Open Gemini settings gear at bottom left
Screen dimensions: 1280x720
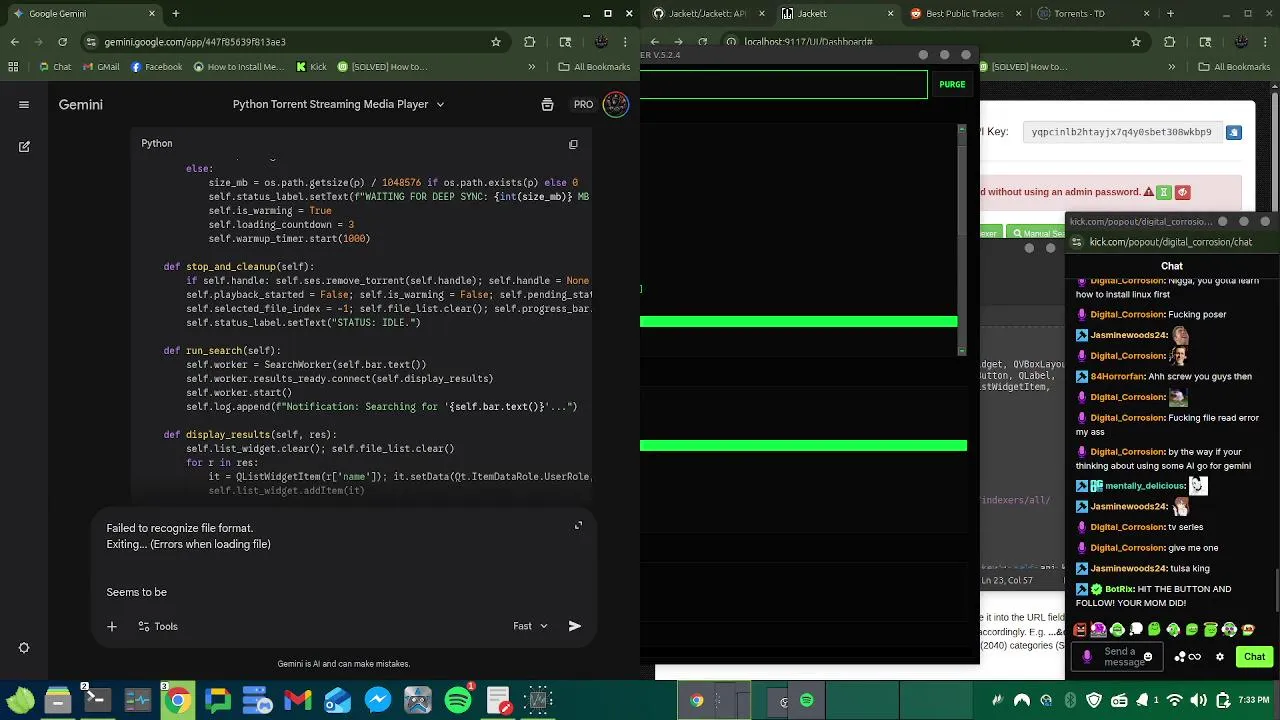[x=24, y=648]
